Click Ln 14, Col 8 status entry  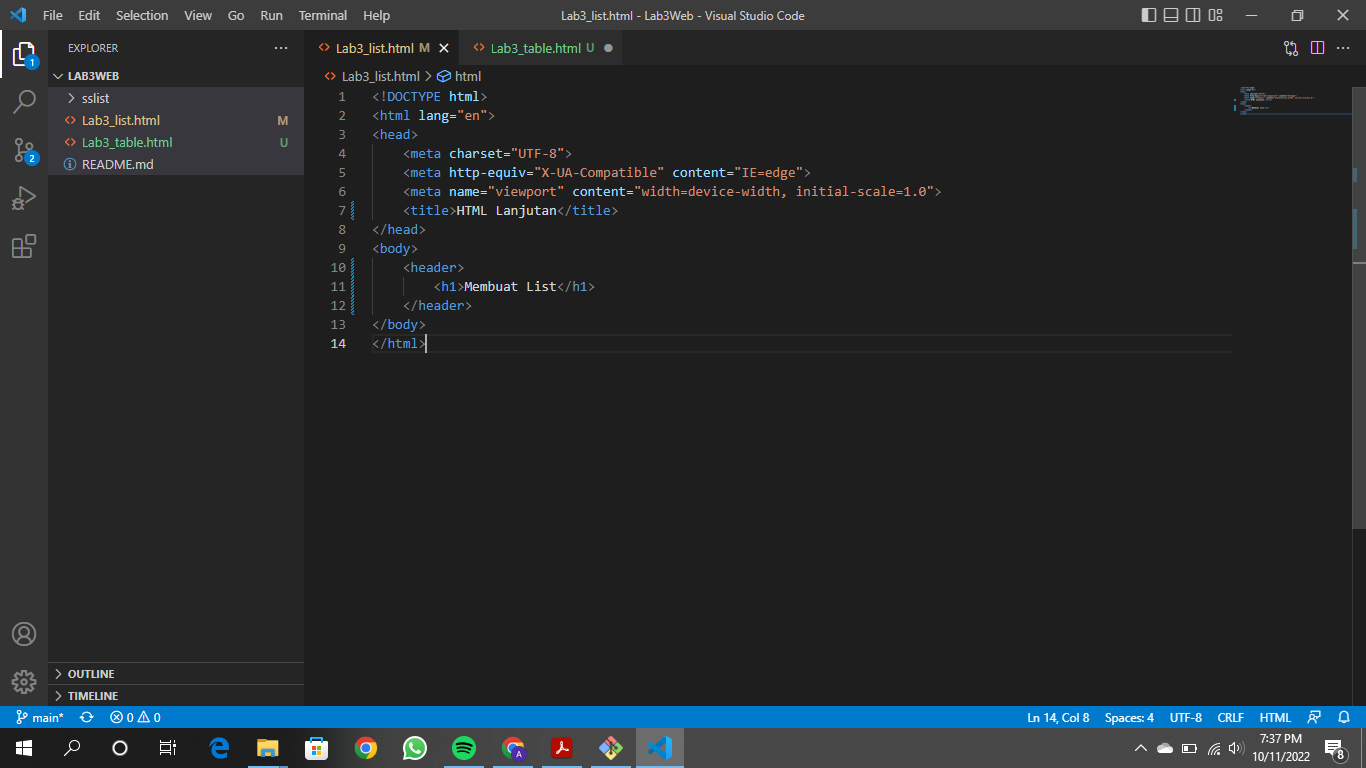(1058, 718)
